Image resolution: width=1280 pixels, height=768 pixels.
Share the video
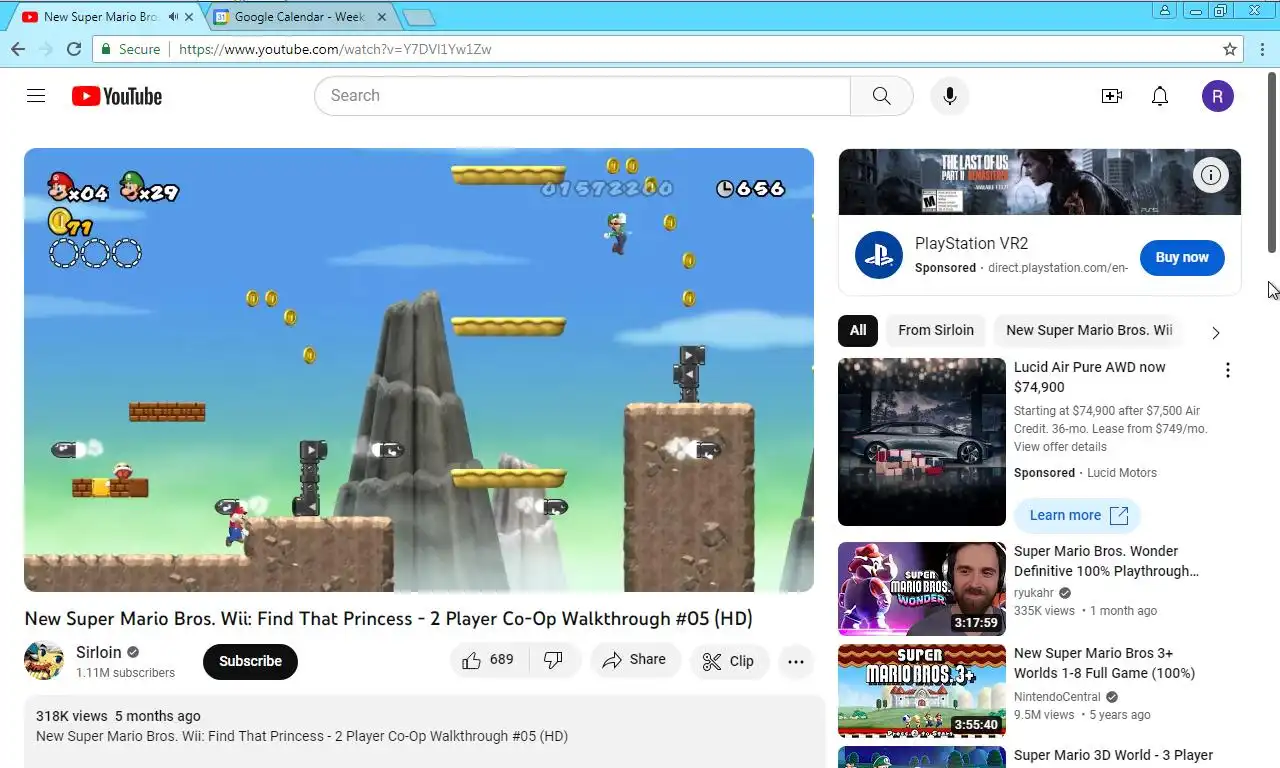[635, 660]
